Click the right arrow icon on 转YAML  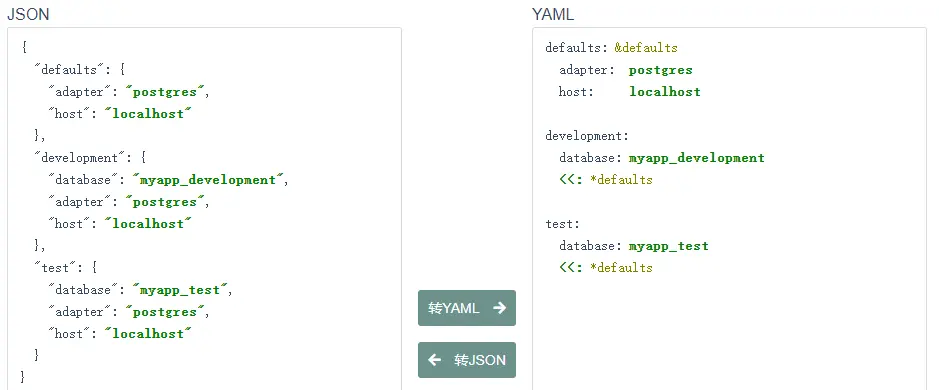(x=499, y=308)
